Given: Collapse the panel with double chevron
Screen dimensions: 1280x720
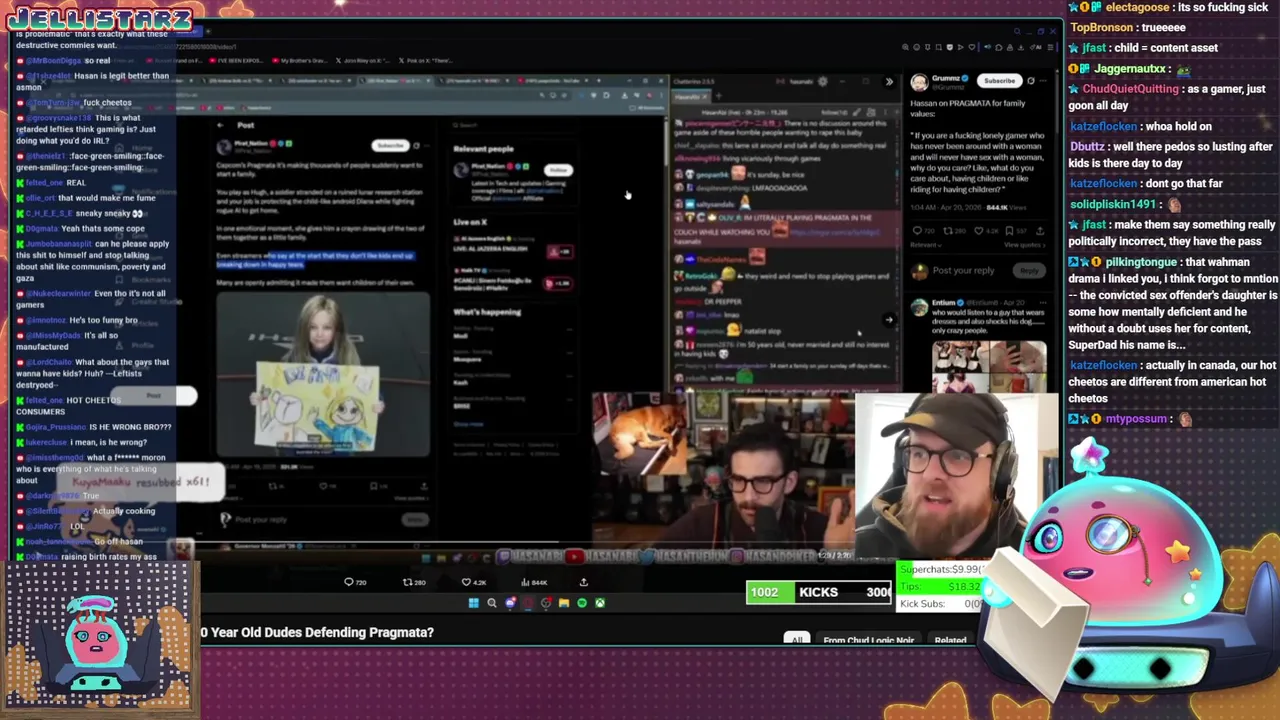Looking at the screenshot, I should point(889,82).
